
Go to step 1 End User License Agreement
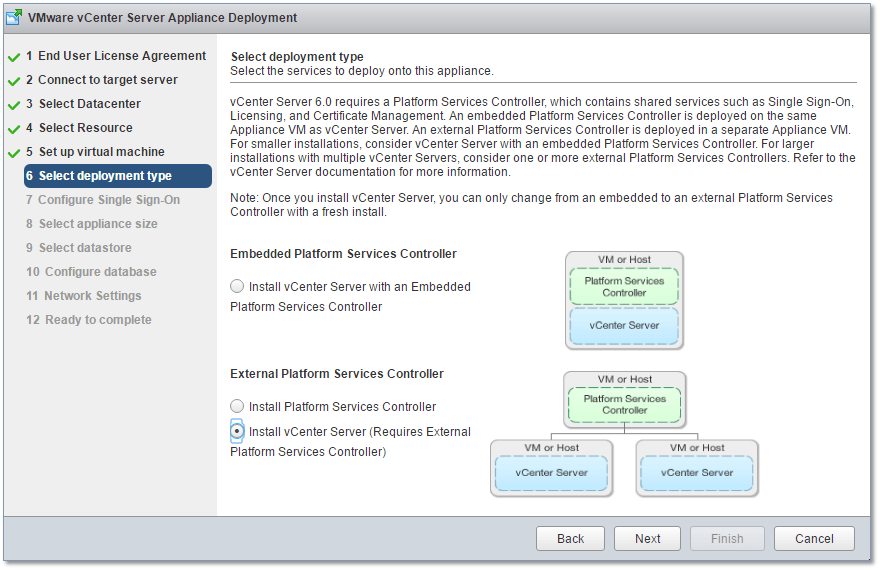(x=116, y=56)
